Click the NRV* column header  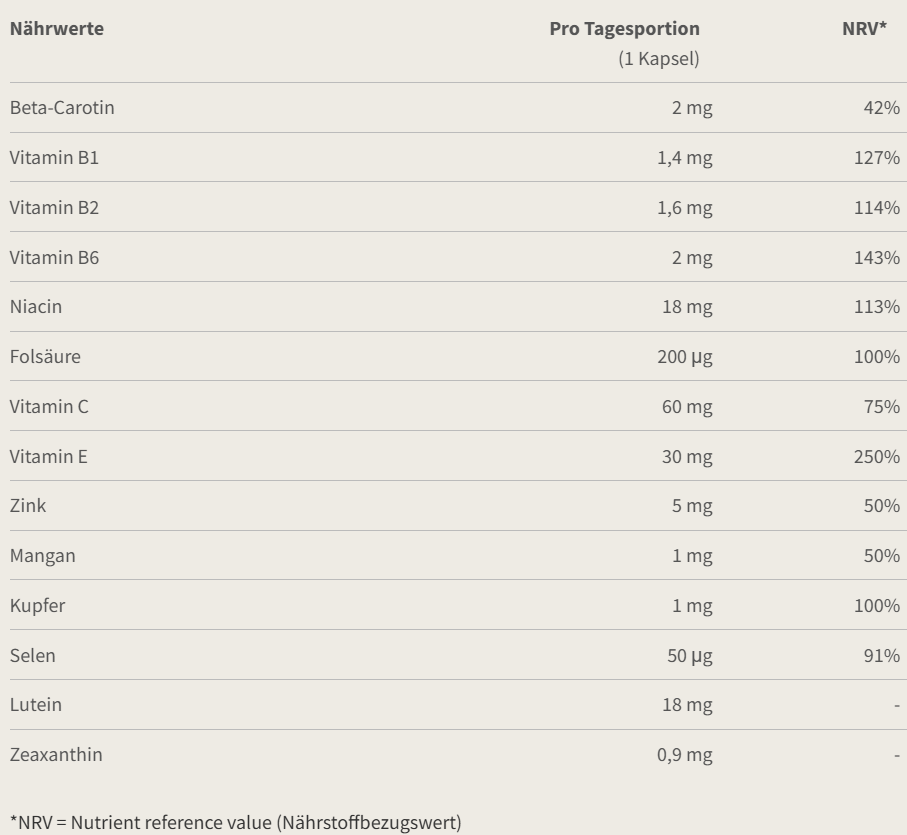click(x=864, y=28)
